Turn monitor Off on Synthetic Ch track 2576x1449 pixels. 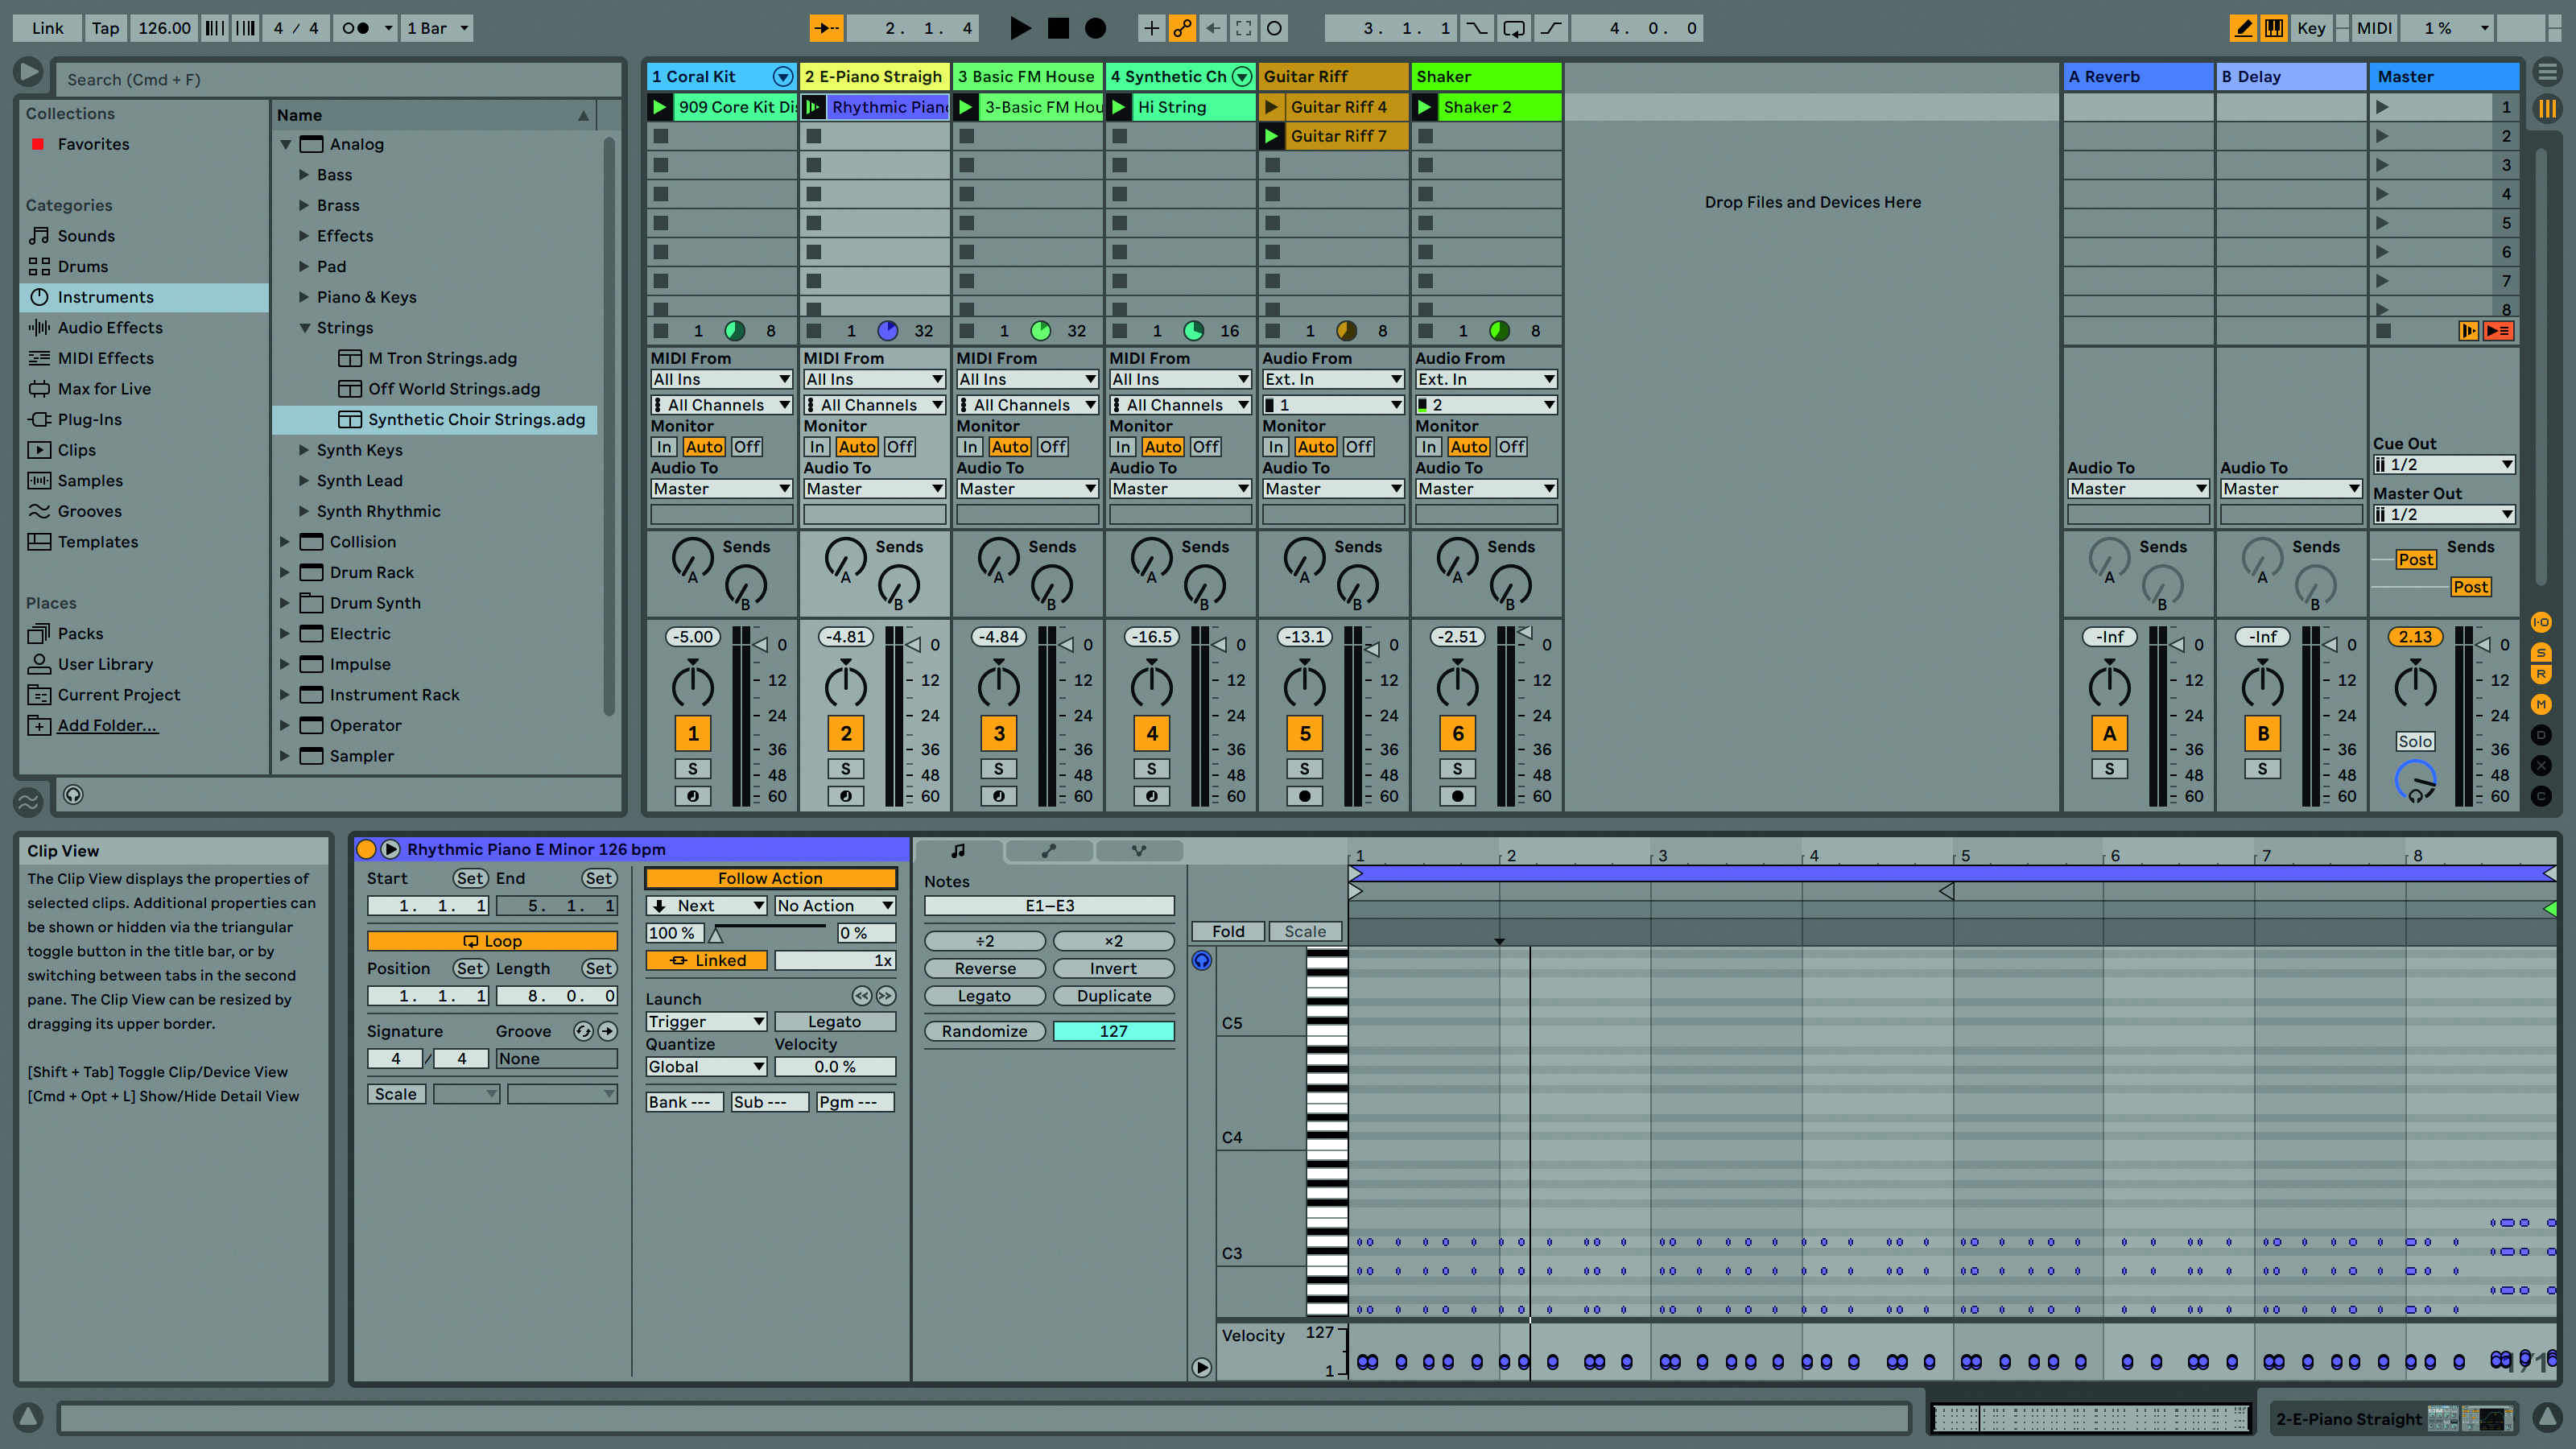click(x=1205, y=447)
